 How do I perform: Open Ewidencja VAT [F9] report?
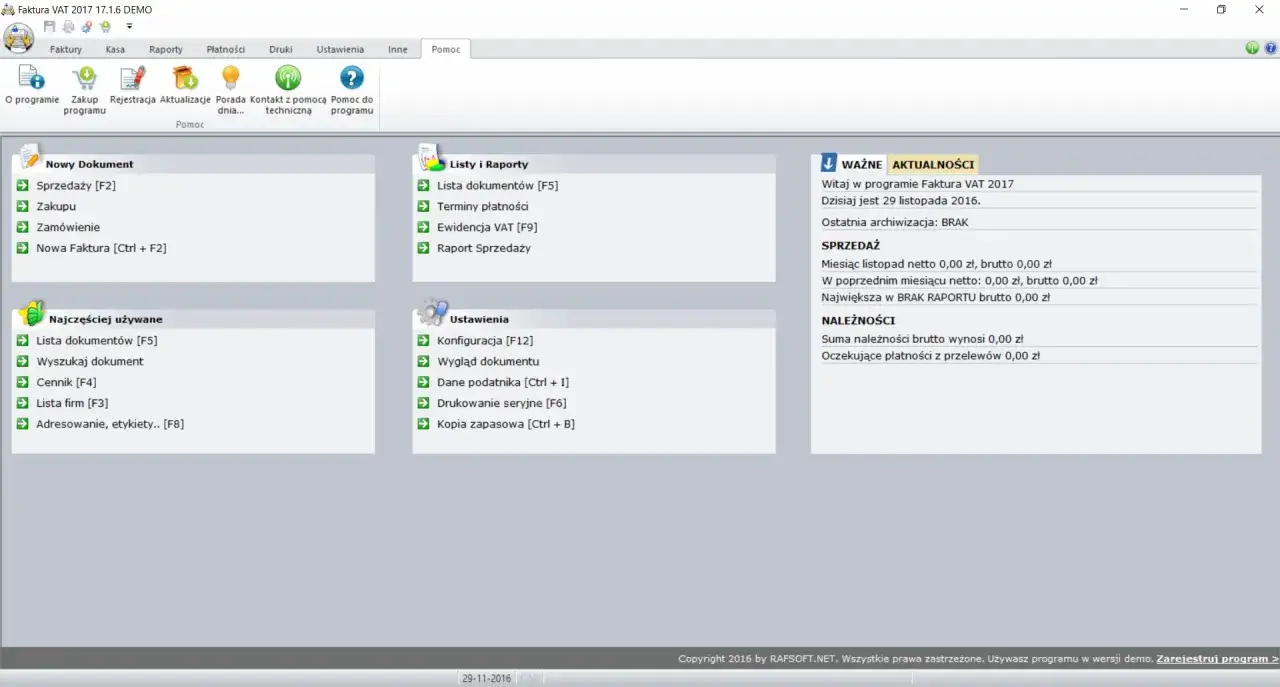pyautogui.click(x=487, y=227)
